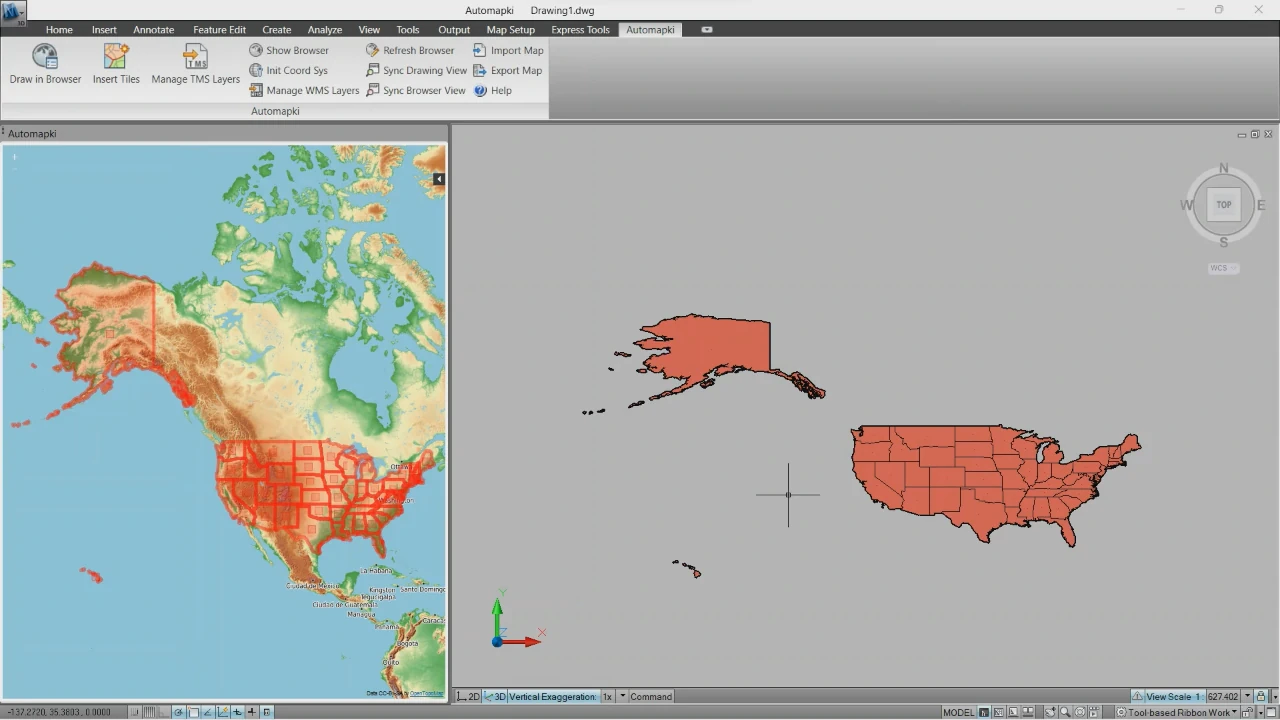
Task: Open the Tools ribbon tab
Action: 408,29
